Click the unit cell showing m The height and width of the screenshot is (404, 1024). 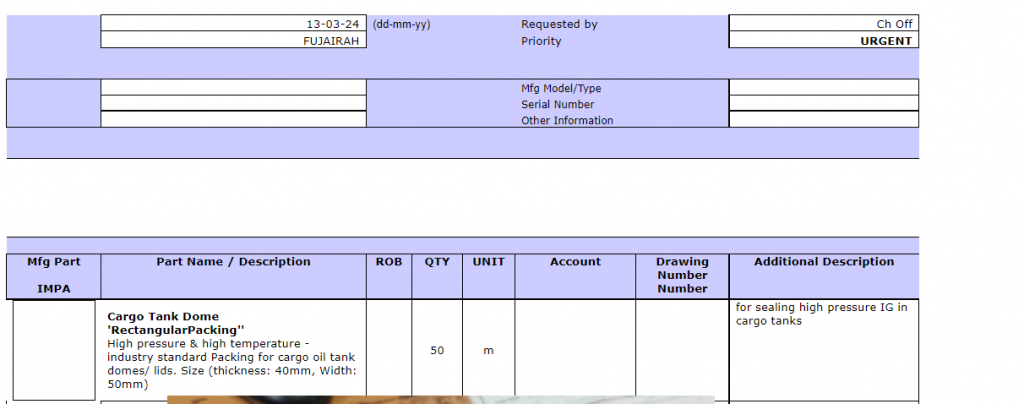pyautogui.click(x=489, y=351)
